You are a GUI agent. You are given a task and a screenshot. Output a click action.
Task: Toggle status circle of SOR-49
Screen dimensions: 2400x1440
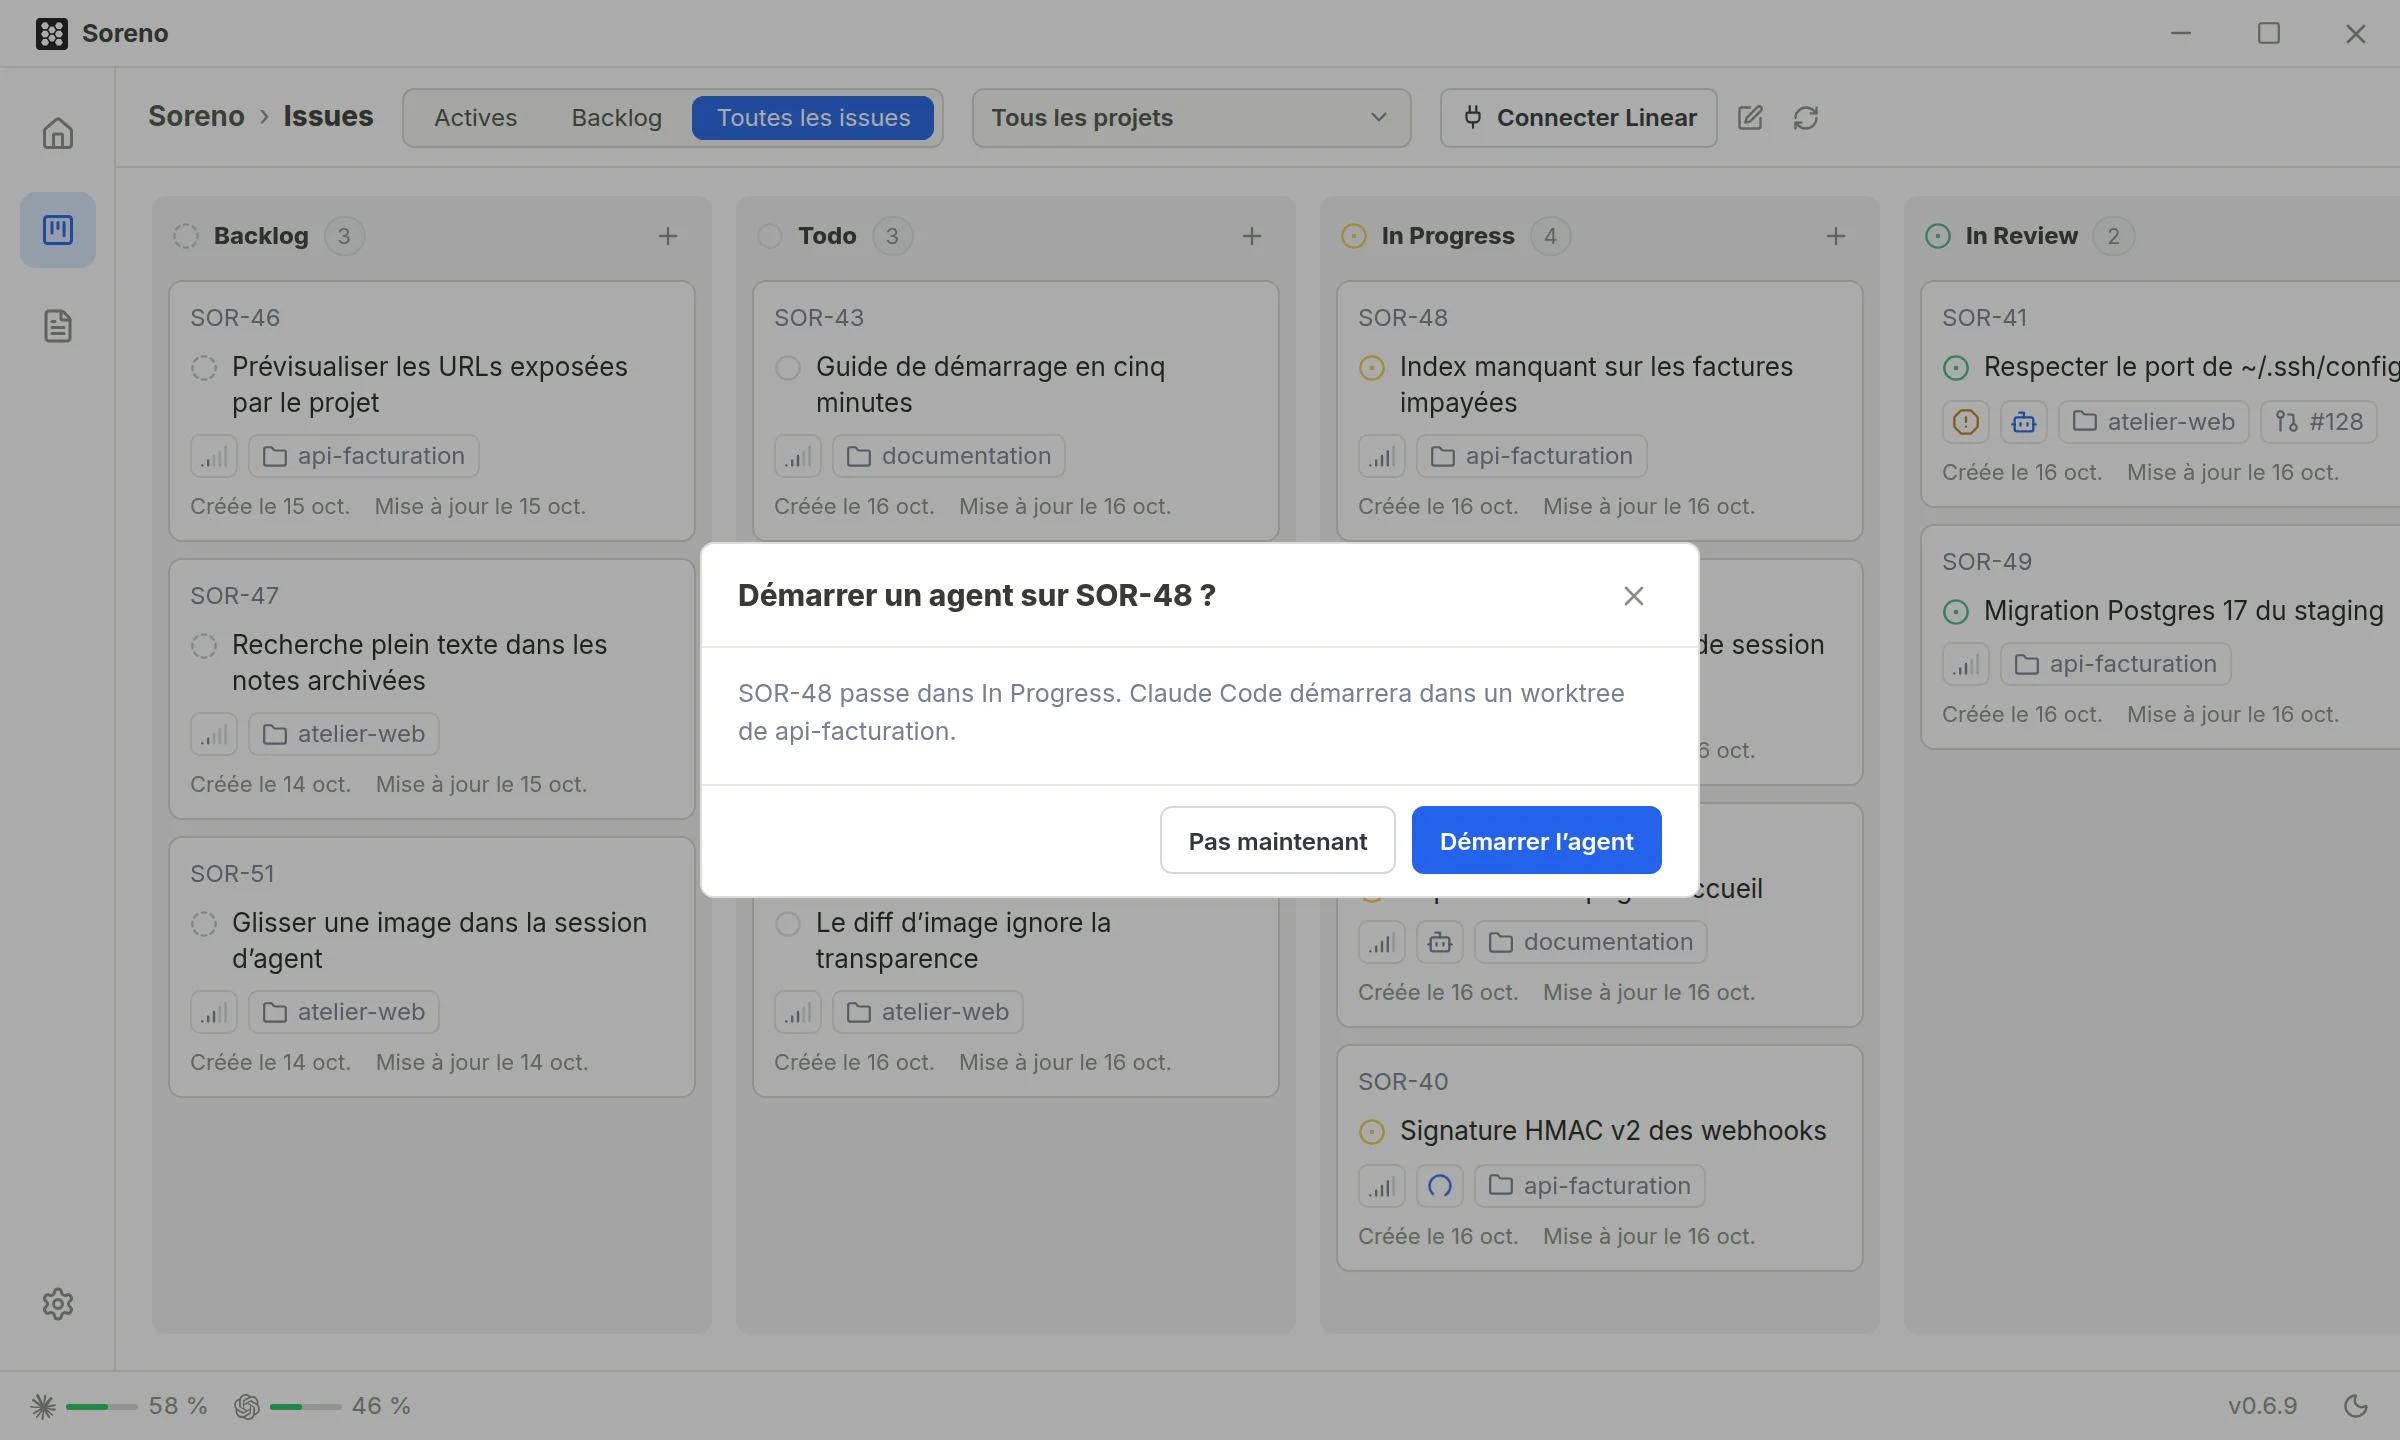[1956, 612]
